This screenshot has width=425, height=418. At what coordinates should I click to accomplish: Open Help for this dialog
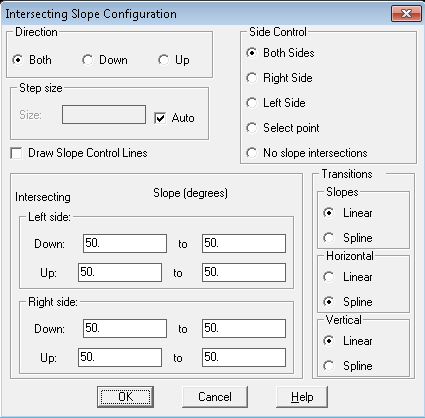[302, 397]
